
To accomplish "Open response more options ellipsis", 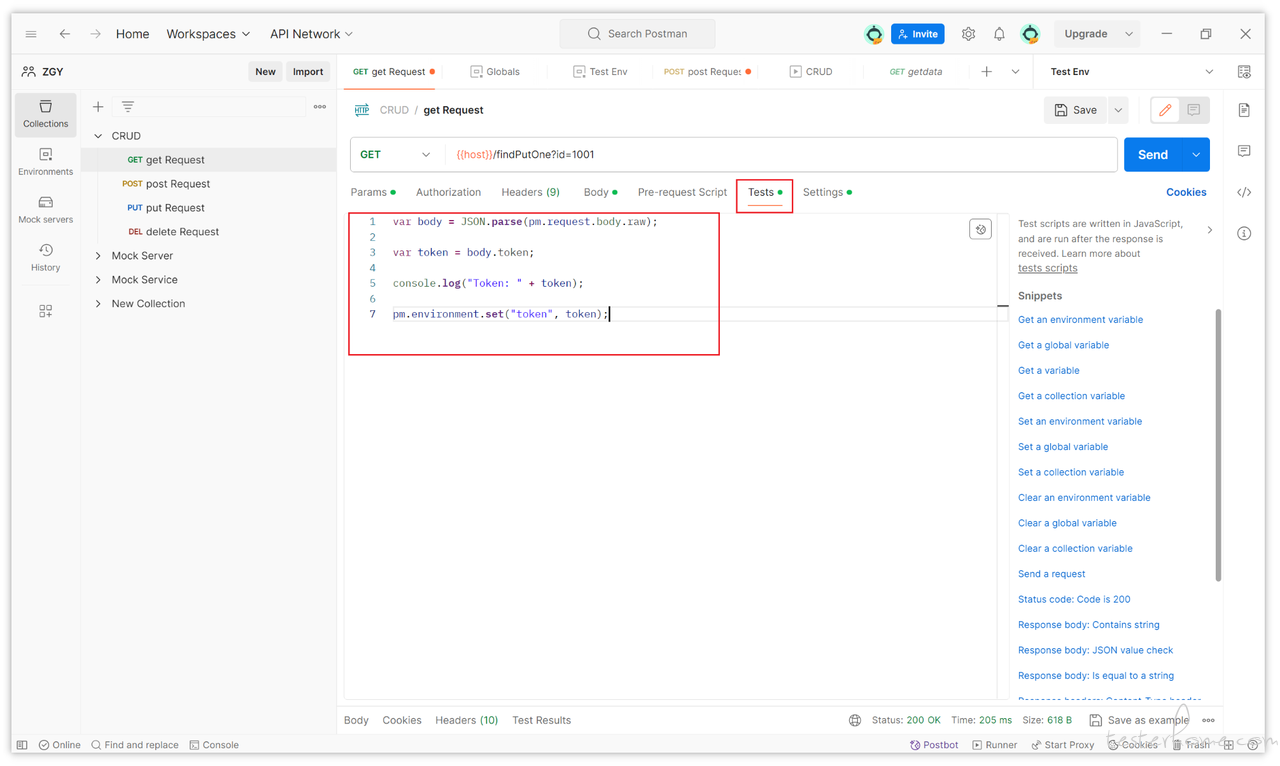I will coord(1208,720).
